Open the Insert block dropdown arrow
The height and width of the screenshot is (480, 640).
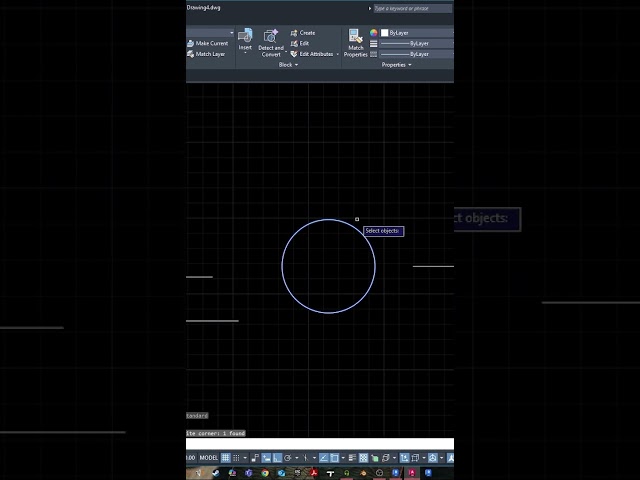[x=245, y=53]
